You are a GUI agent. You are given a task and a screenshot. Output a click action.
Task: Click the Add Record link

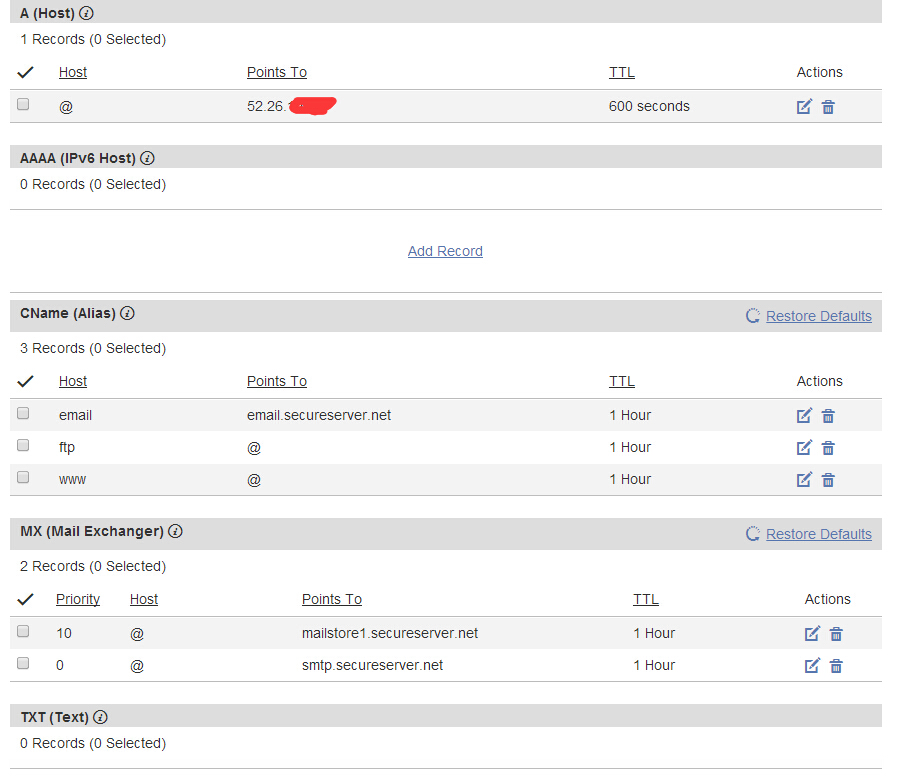[x=445, y=251]
